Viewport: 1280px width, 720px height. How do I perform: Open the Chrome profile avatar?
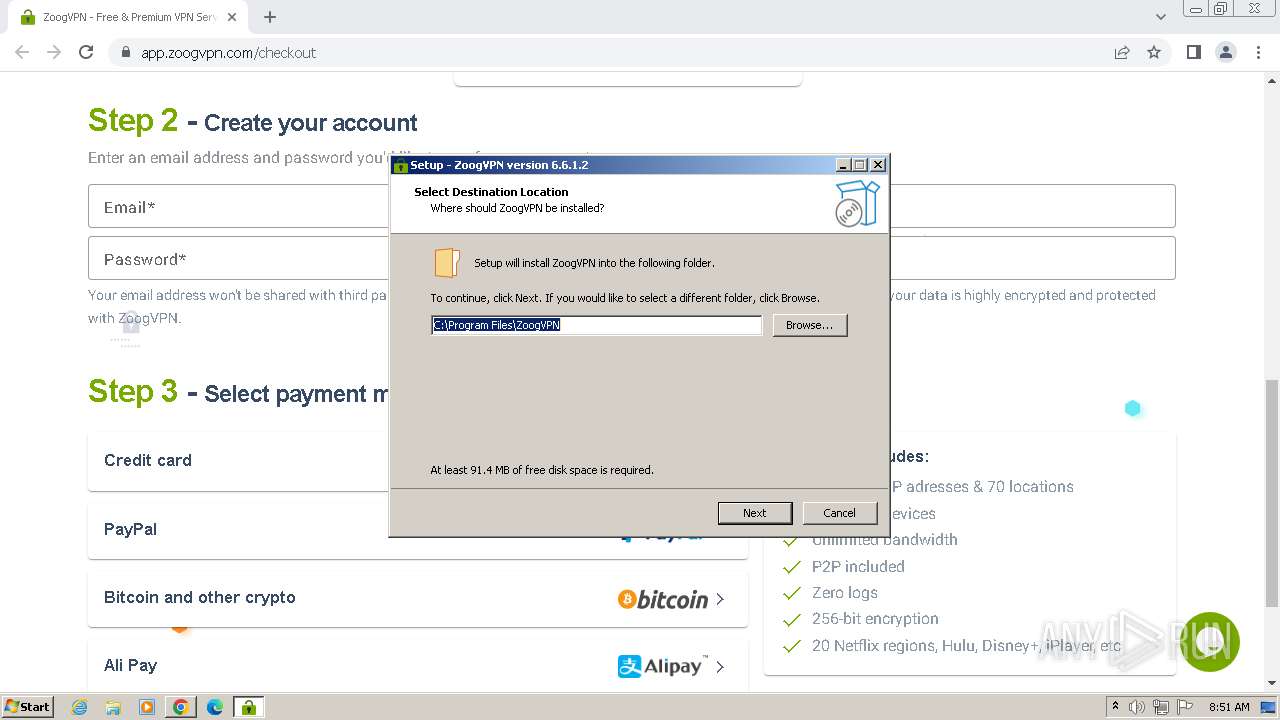click(1226, 52)
